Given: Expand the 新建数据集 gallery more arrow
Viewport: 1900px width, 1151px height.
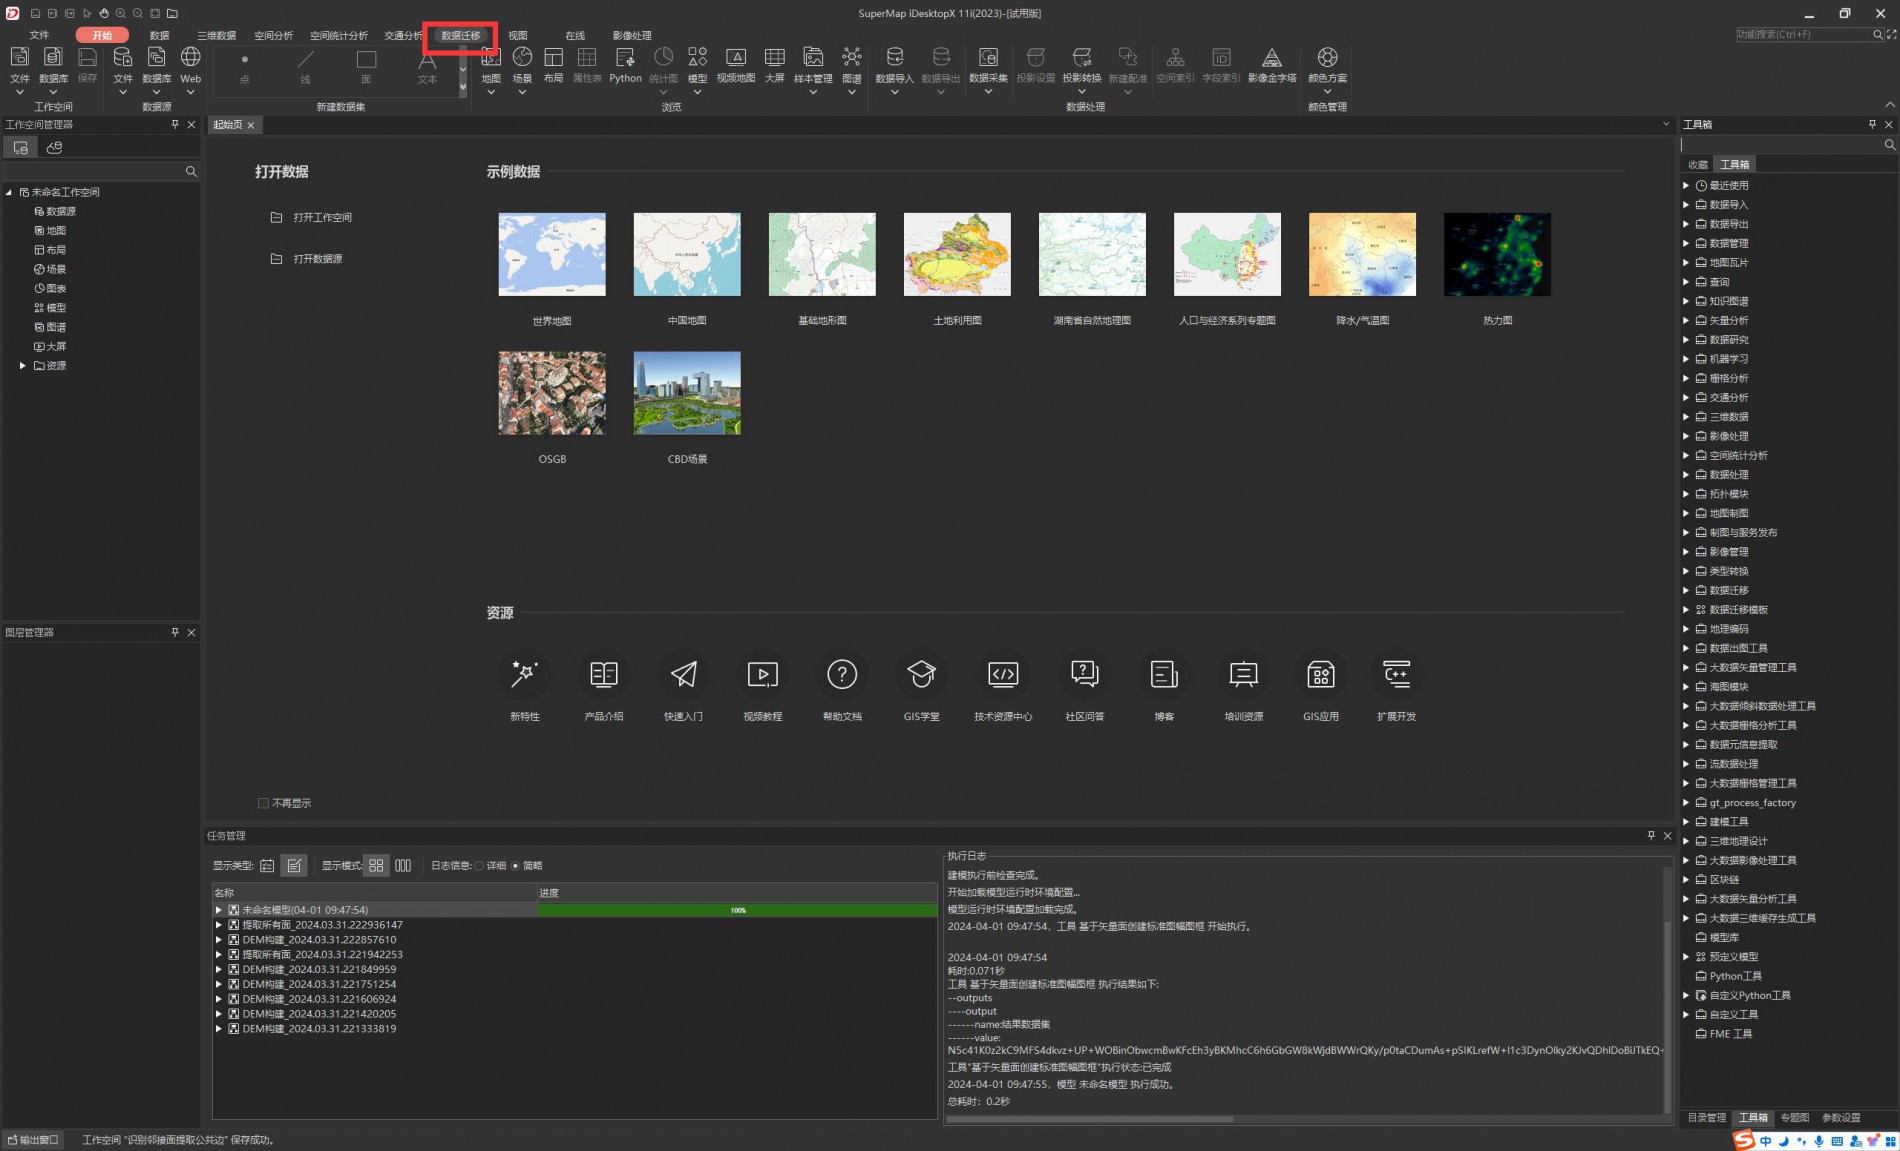Looking at the screenshot, I should (x=463, y=88).
